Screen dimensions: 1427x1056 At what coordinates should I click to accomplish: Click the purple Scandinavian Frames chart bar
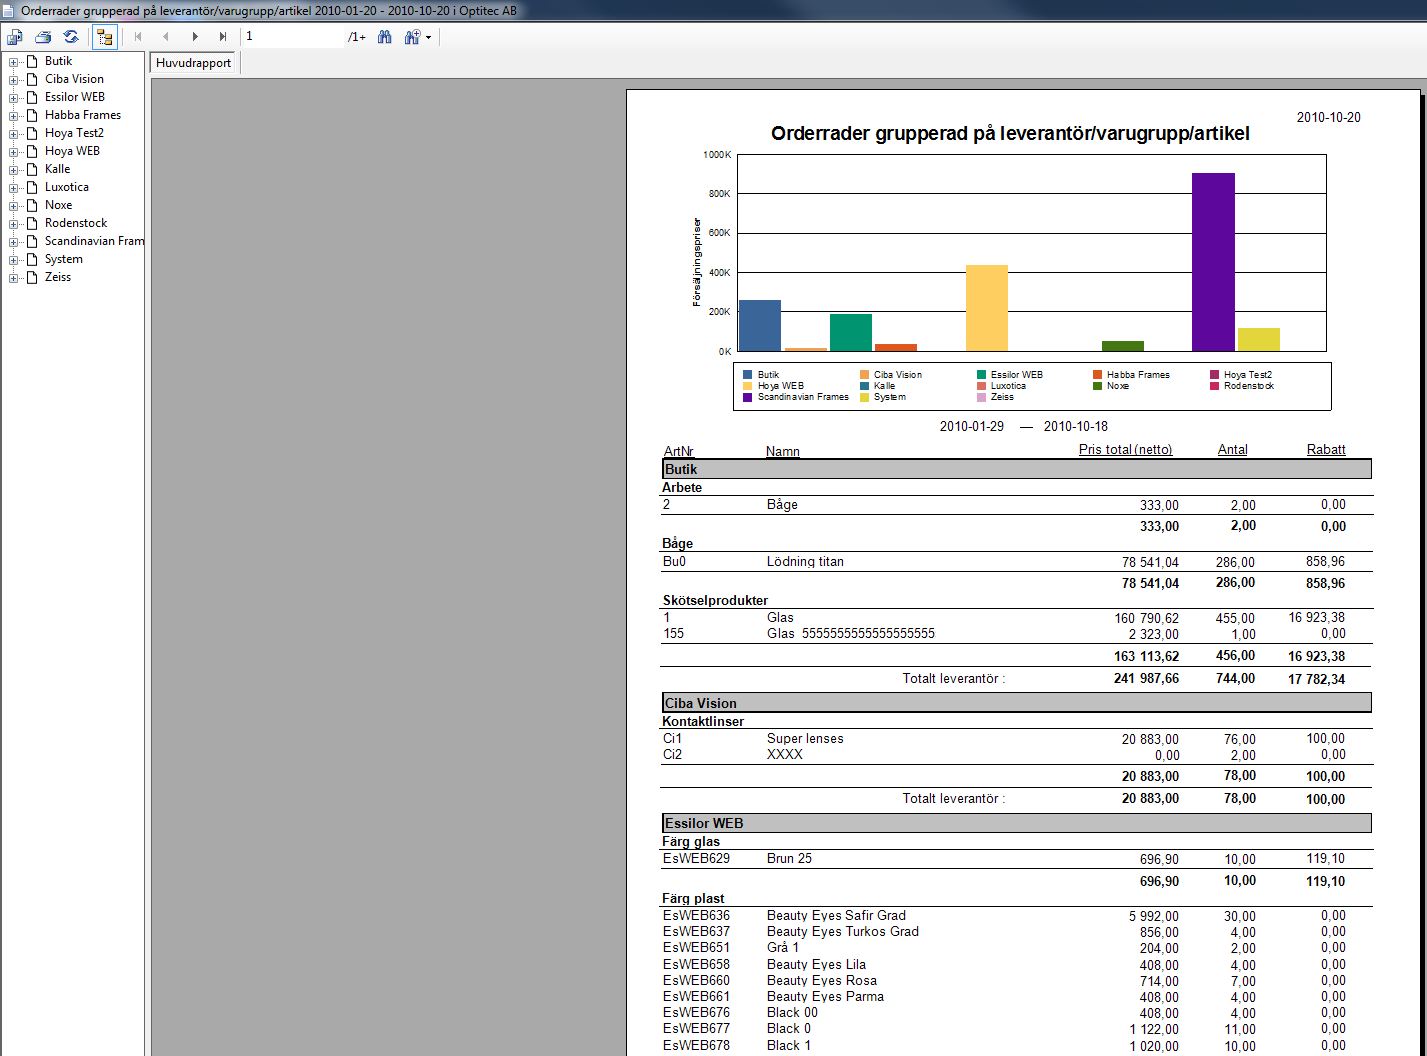point(1213,262)
